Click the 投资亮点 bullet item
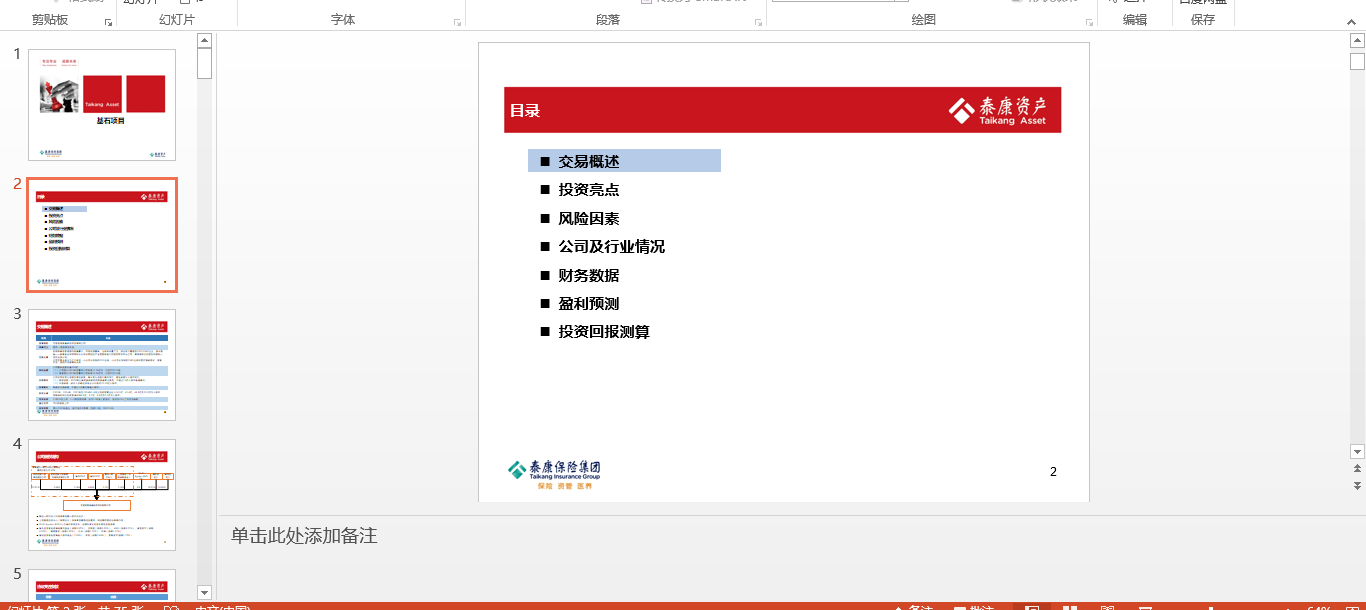The width and height of the screenshot is (1366, 610). click(589, 190)
